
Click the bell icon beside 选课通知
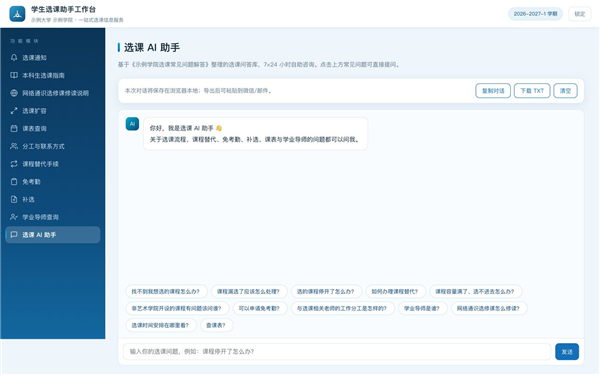pos(14,57)
